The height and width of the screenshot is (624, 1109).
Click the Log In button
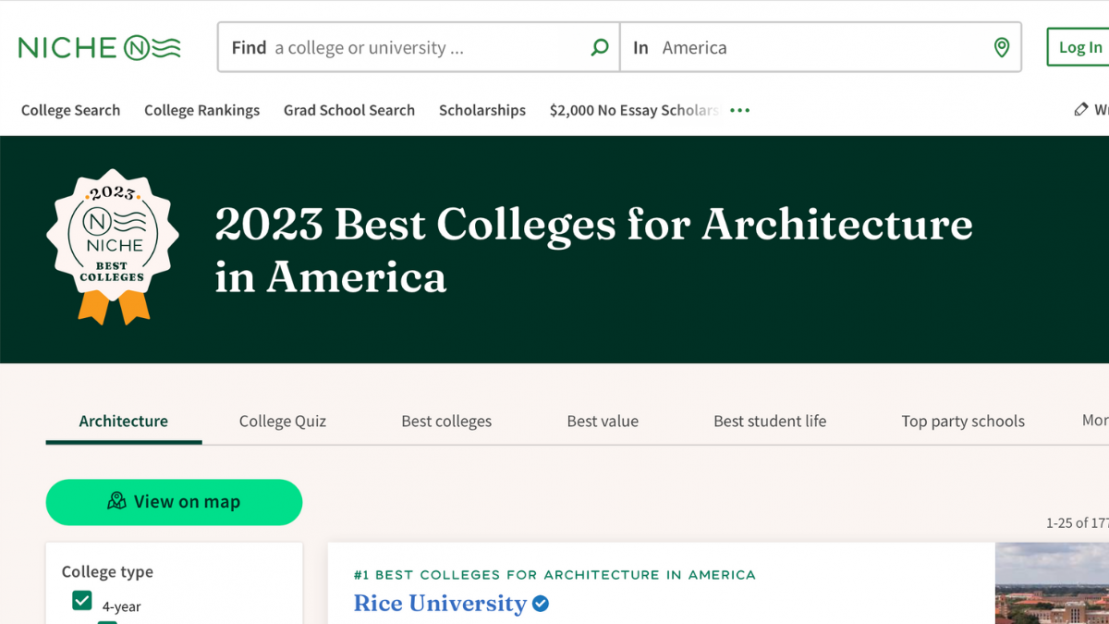(1079, 47)
